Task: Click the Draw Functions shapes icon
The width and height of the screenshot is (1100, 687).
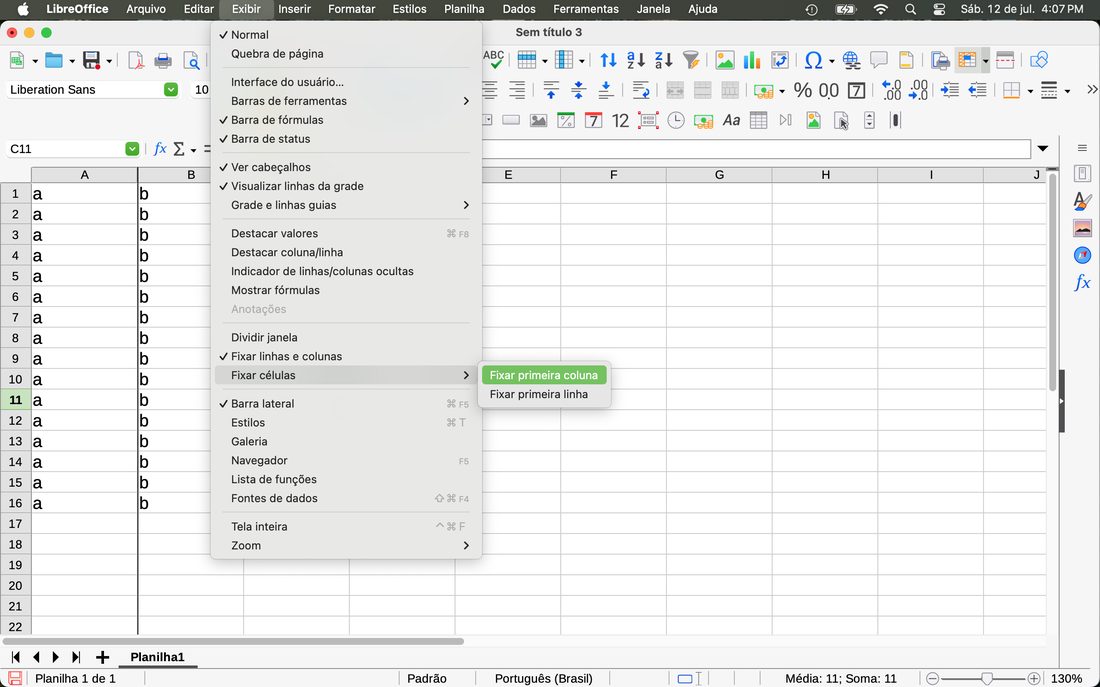Action: point(1039,60)
